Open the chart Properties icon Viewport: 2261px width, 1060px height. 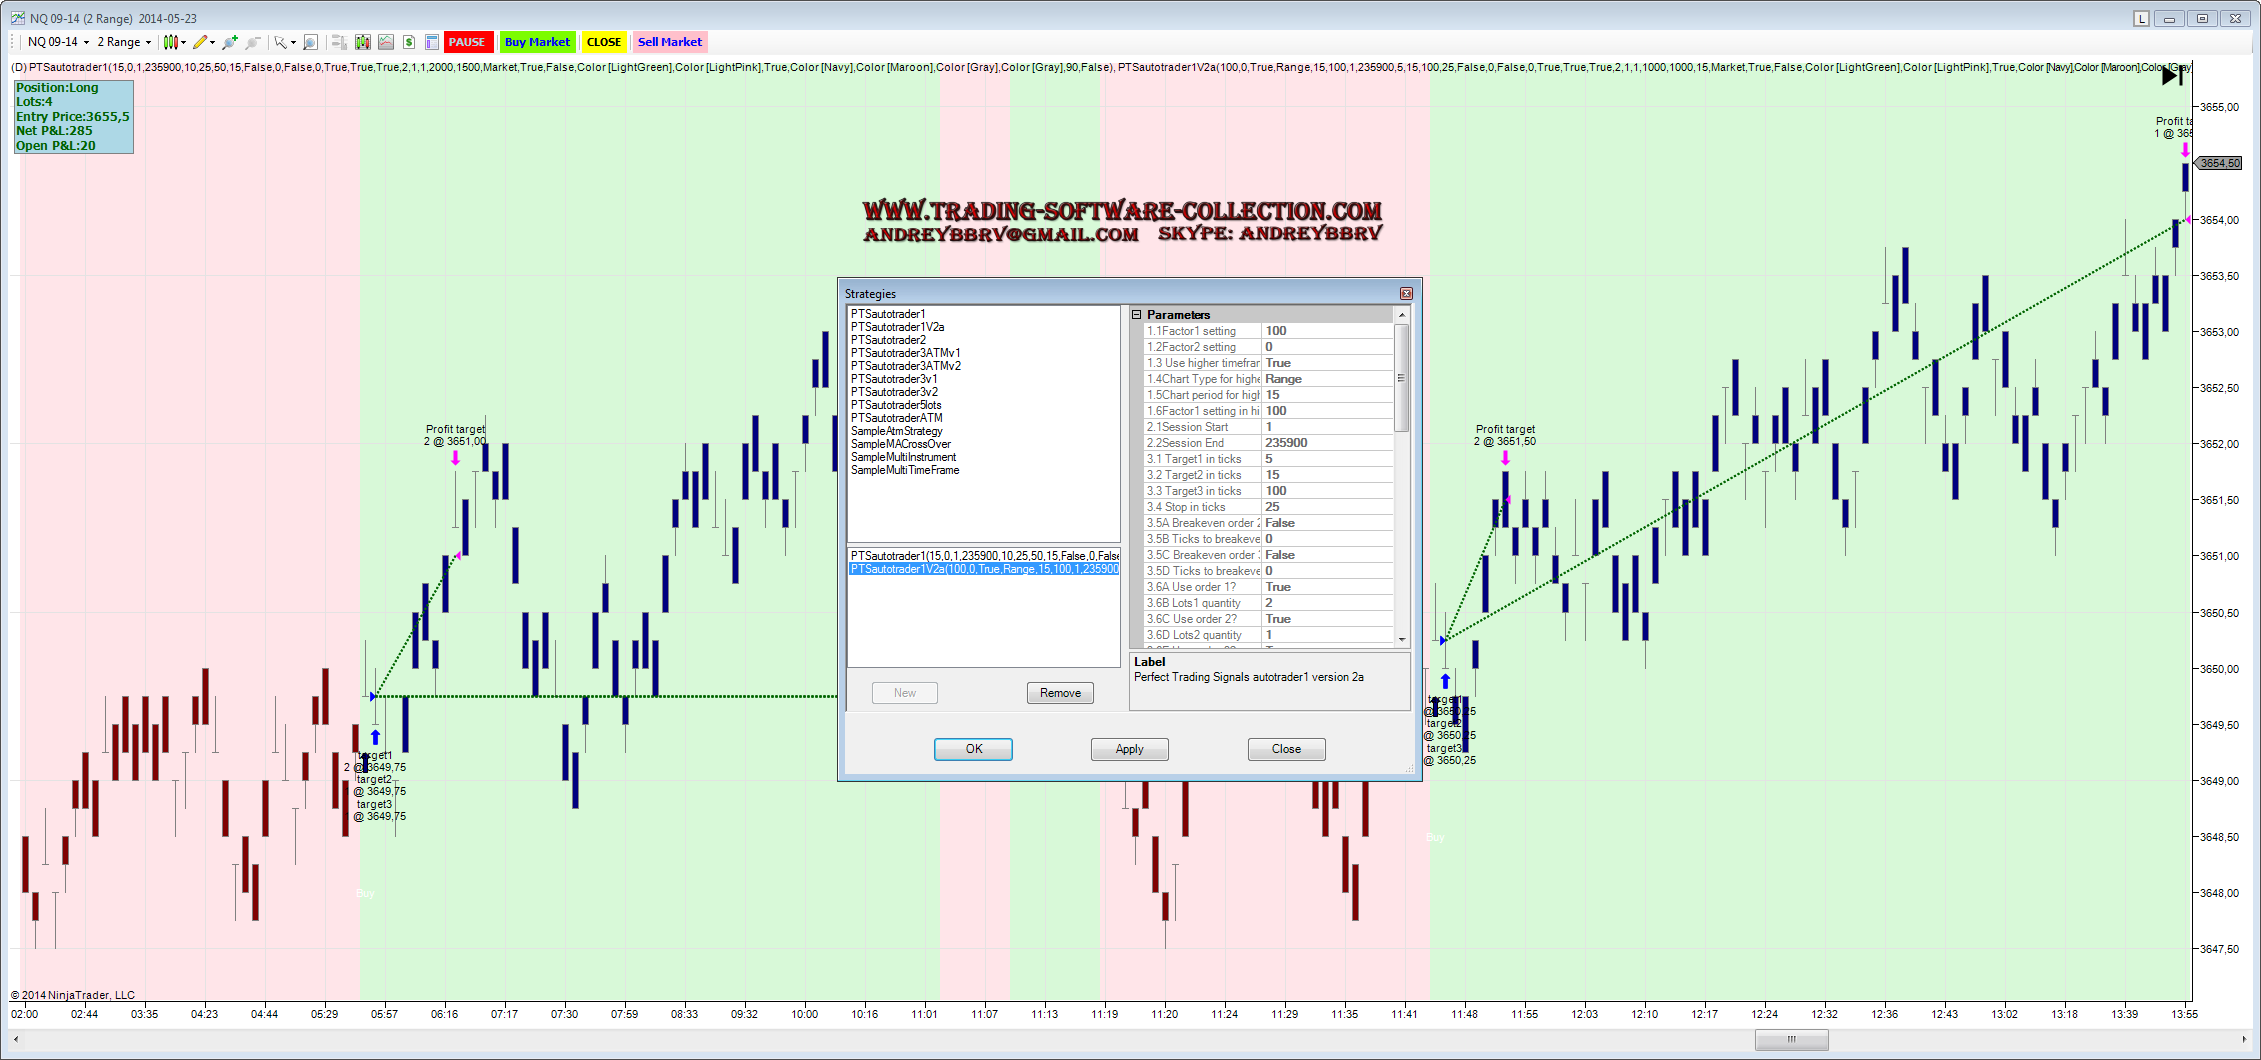tap(432, 42)
